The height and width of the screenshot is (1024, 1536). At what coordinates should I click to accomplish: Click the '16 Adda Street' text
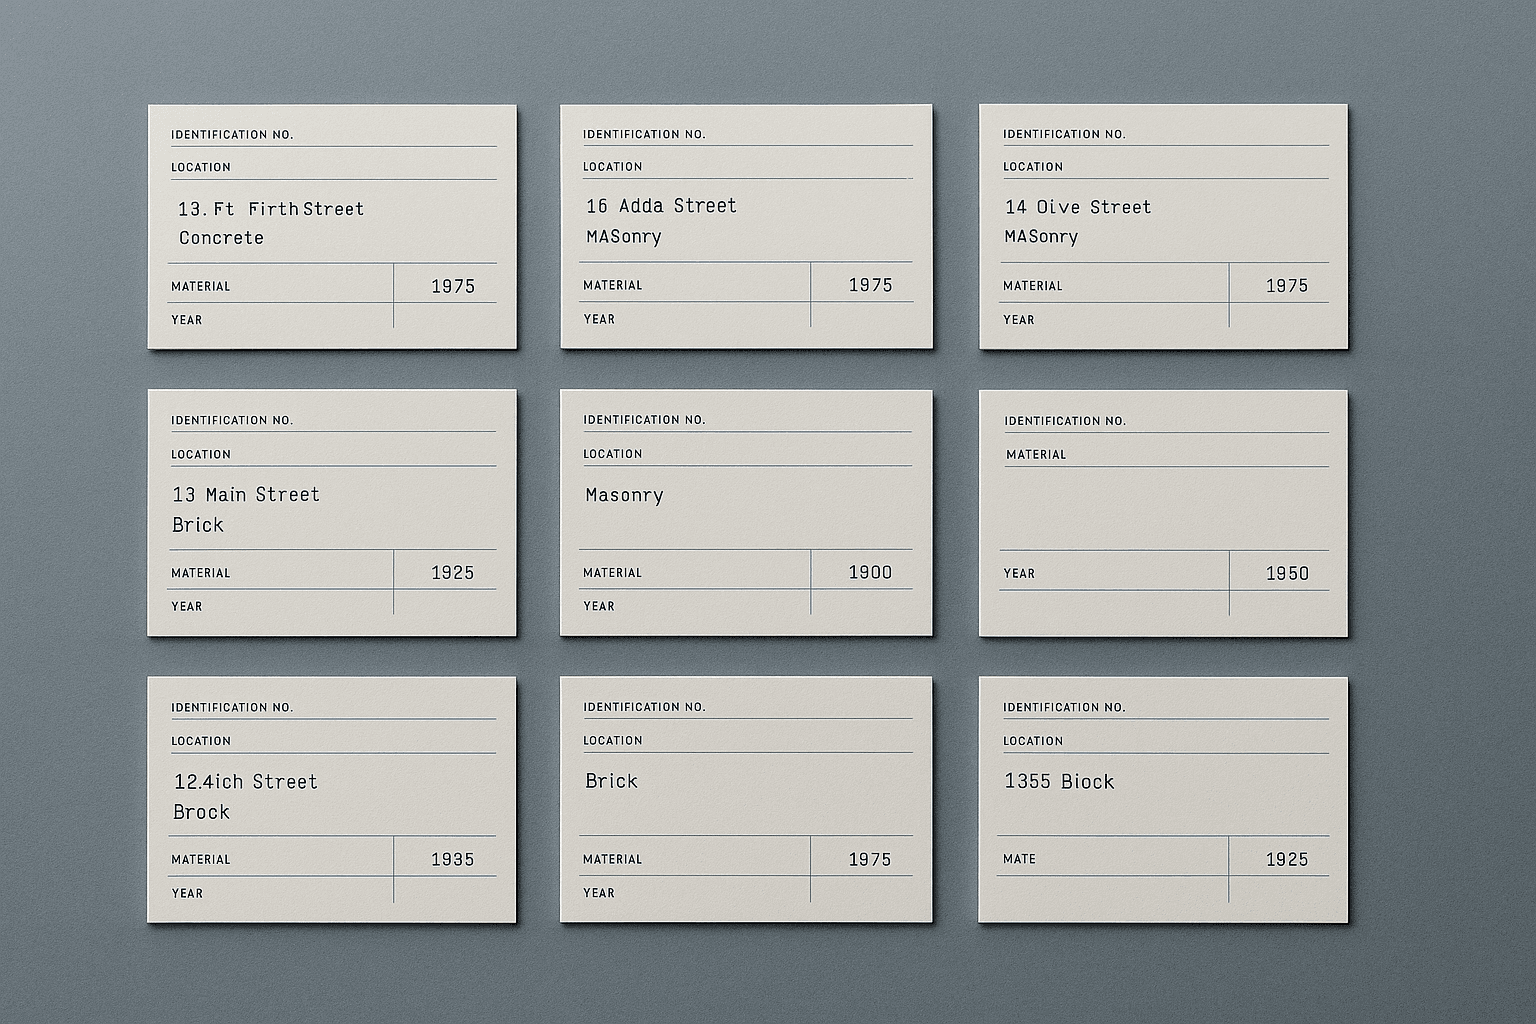click(x=661, y=206)
